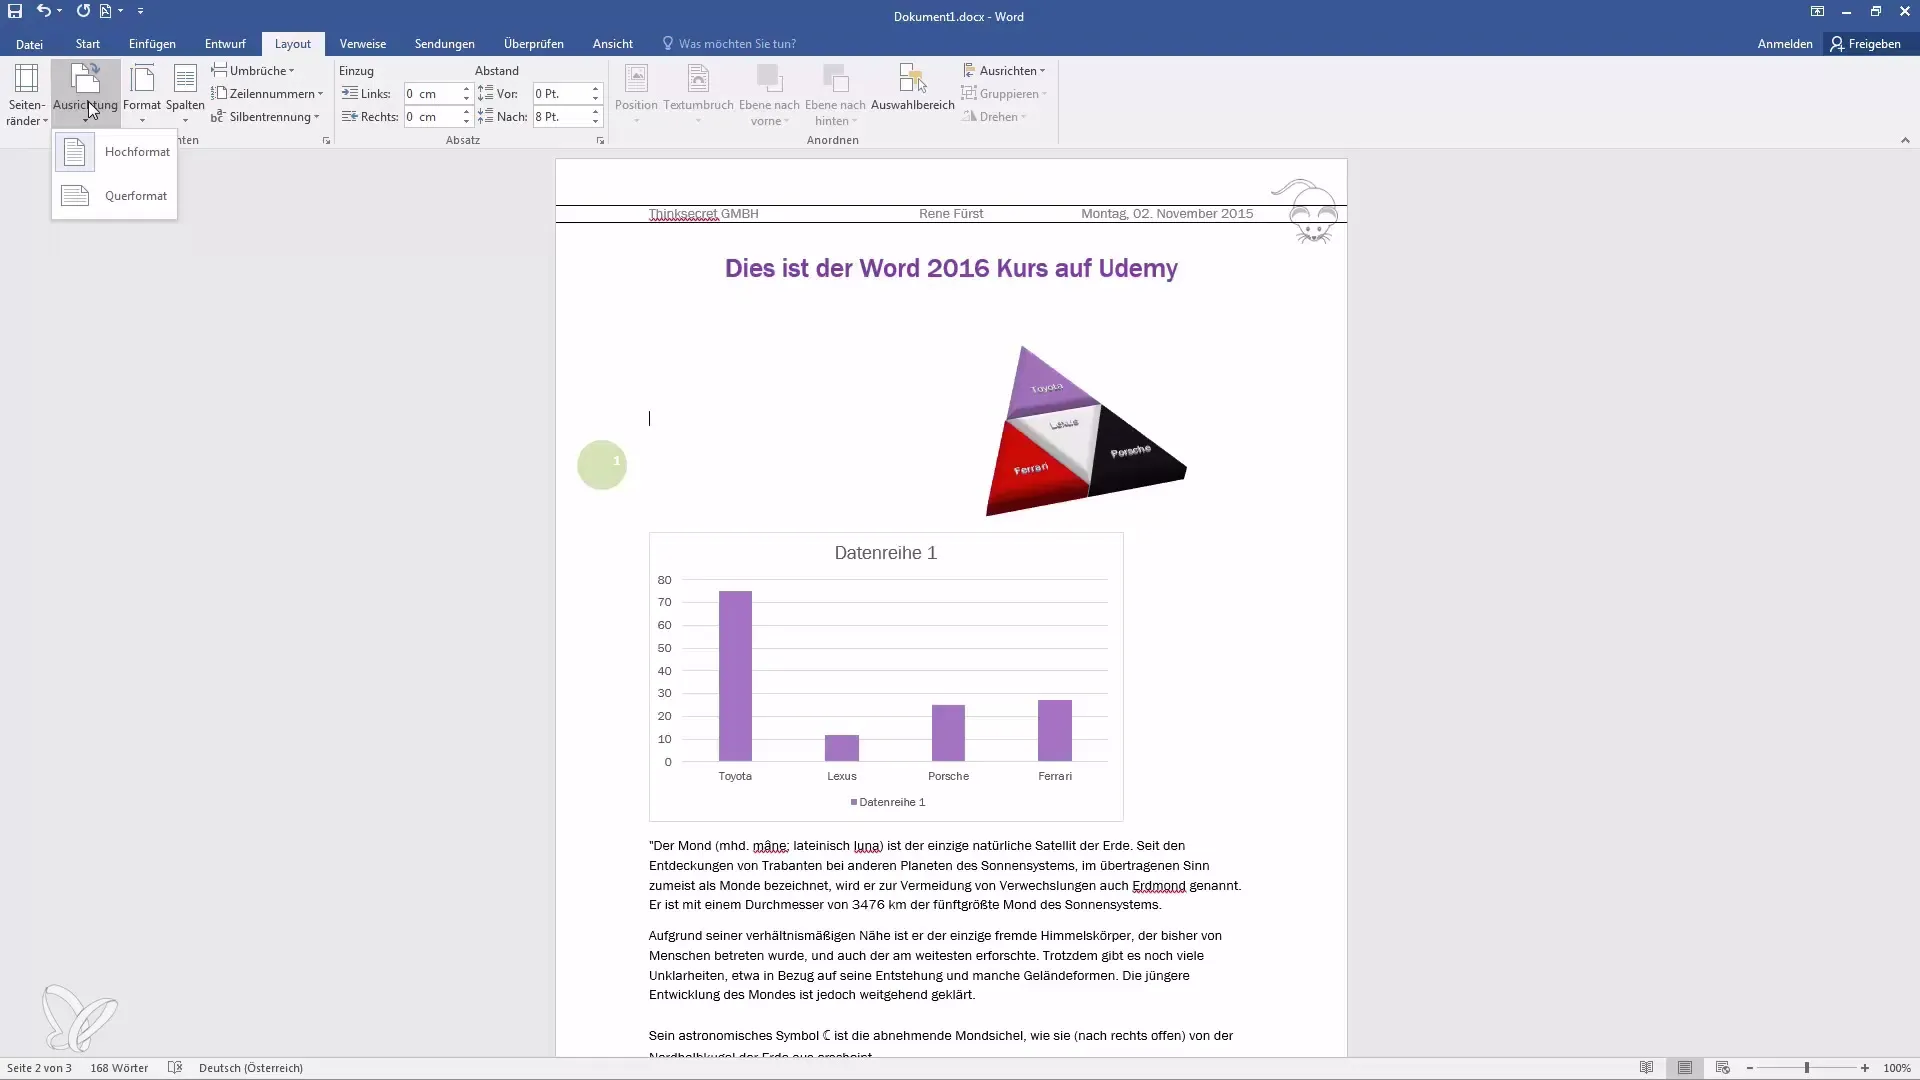Click the Einzug Rechts indent field
The height and width of the screenshot is (1080, 1920).
(431, 117)
